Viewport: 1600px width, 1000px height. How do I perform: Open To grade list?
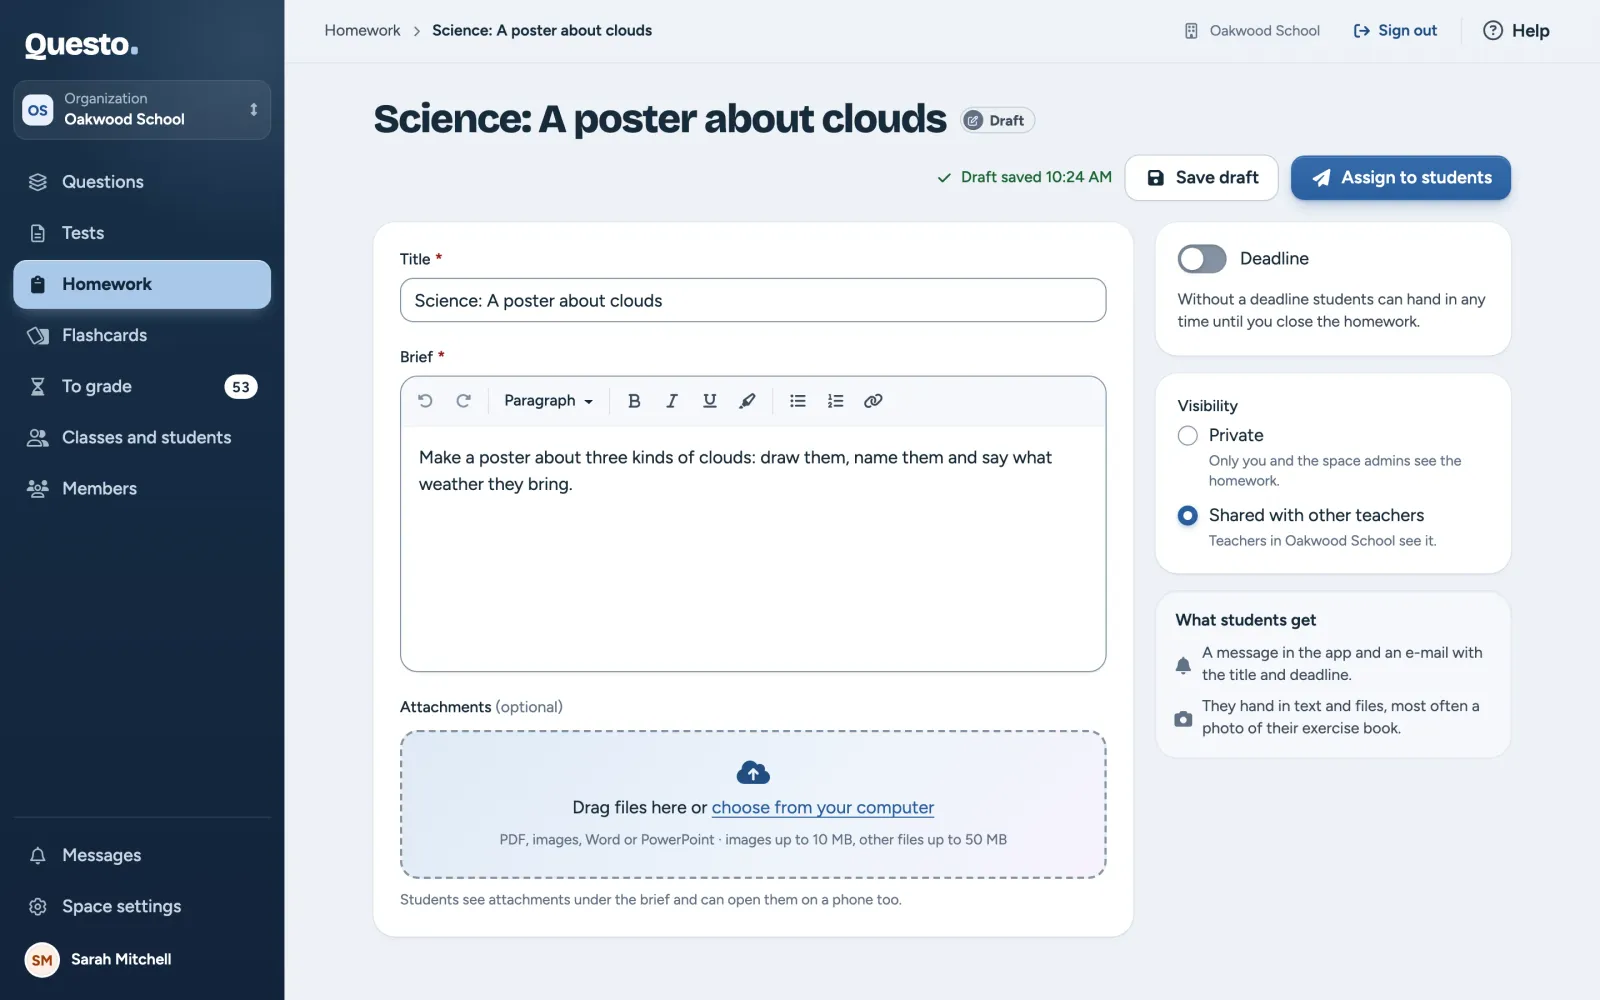tap(142, 386)
